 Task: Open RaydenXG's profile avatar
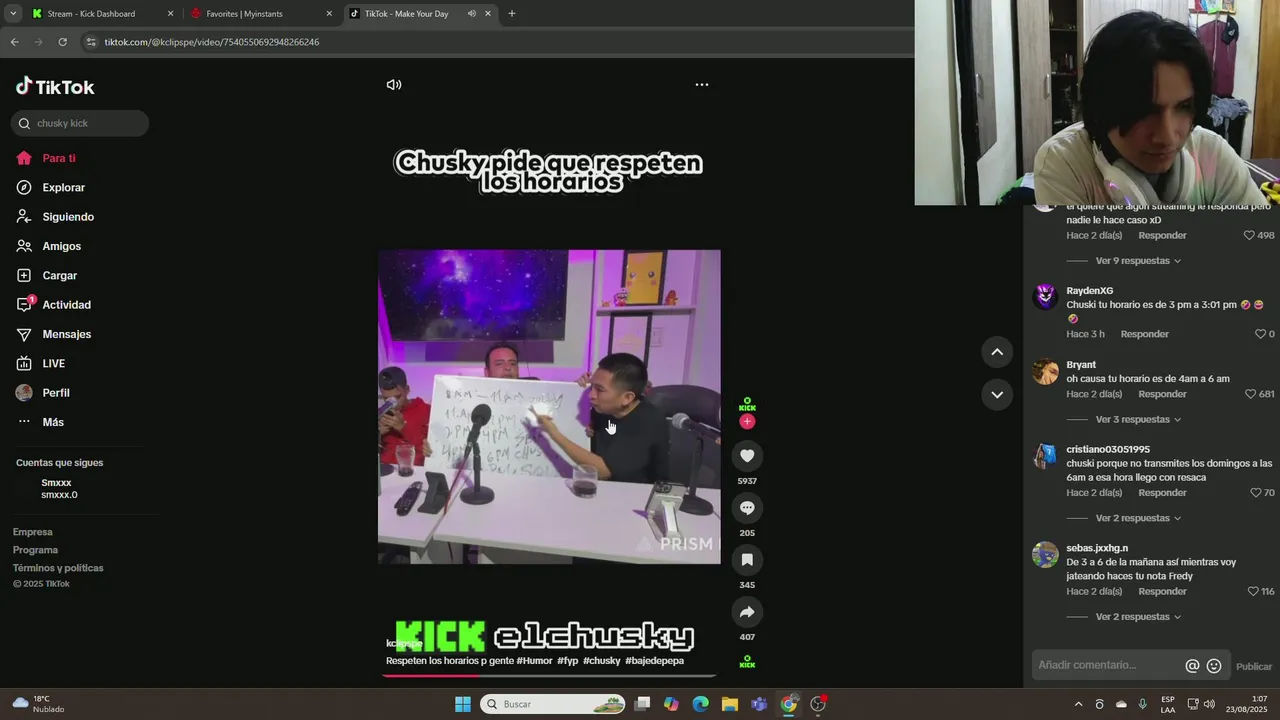pos(1045,297)
